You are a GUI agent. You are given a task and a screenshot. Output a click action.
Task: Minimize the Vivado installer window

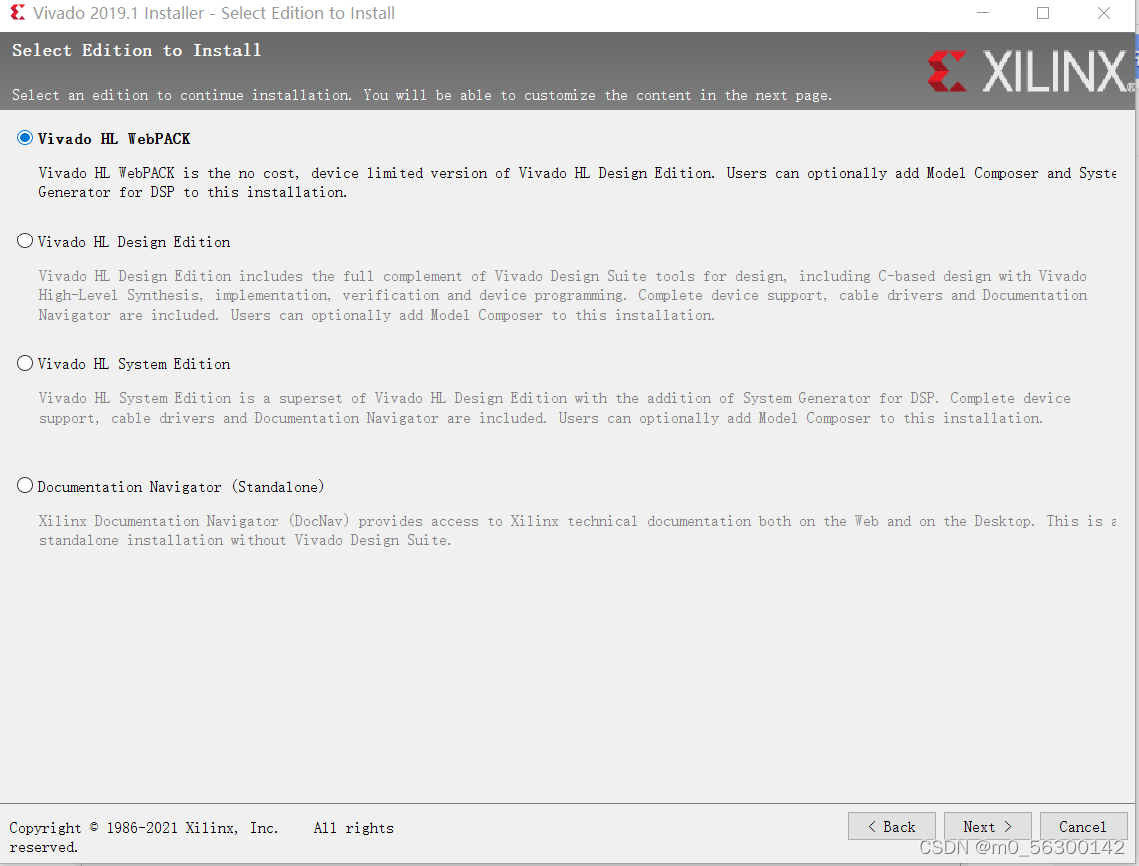coord(983,13)
